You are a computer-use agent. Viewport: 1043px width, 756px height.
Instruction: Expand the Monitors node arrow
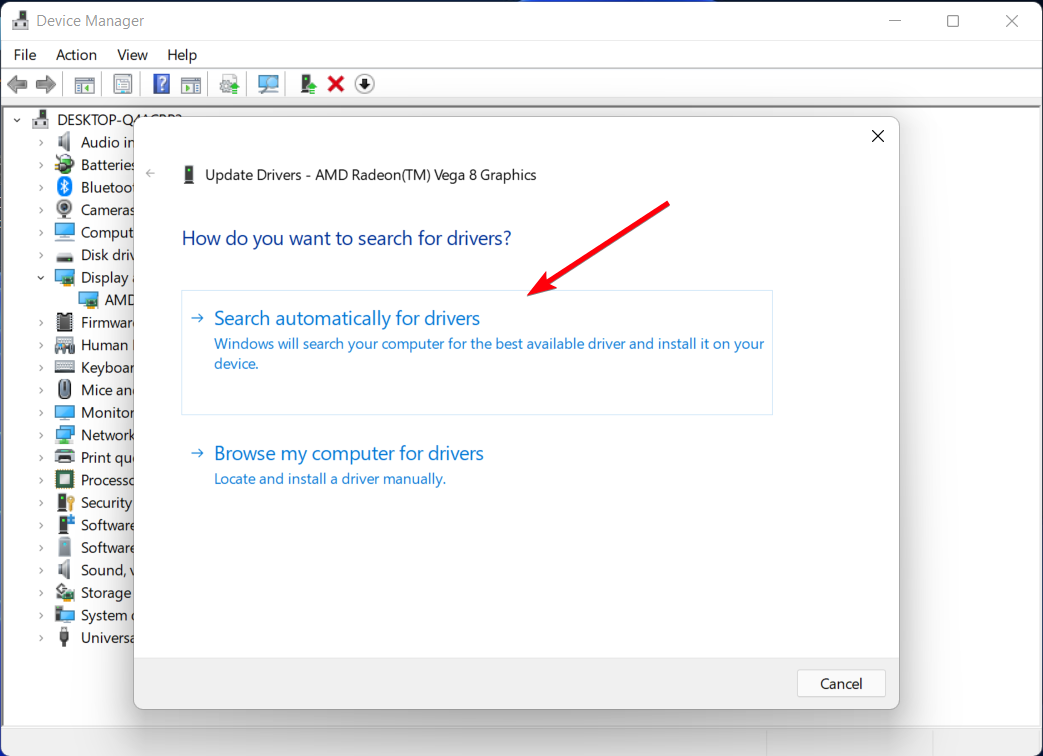pos(41,413)
